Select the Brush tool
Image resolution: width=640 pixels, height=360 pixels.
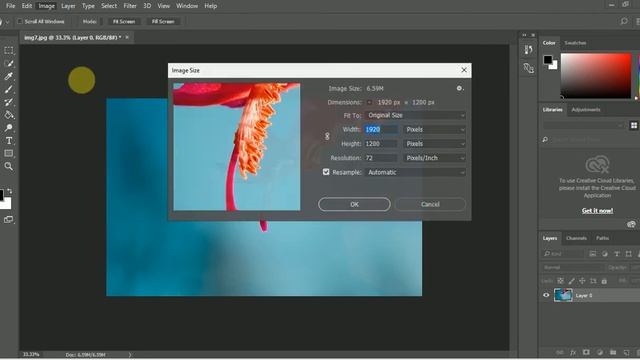tap(9, 89)
